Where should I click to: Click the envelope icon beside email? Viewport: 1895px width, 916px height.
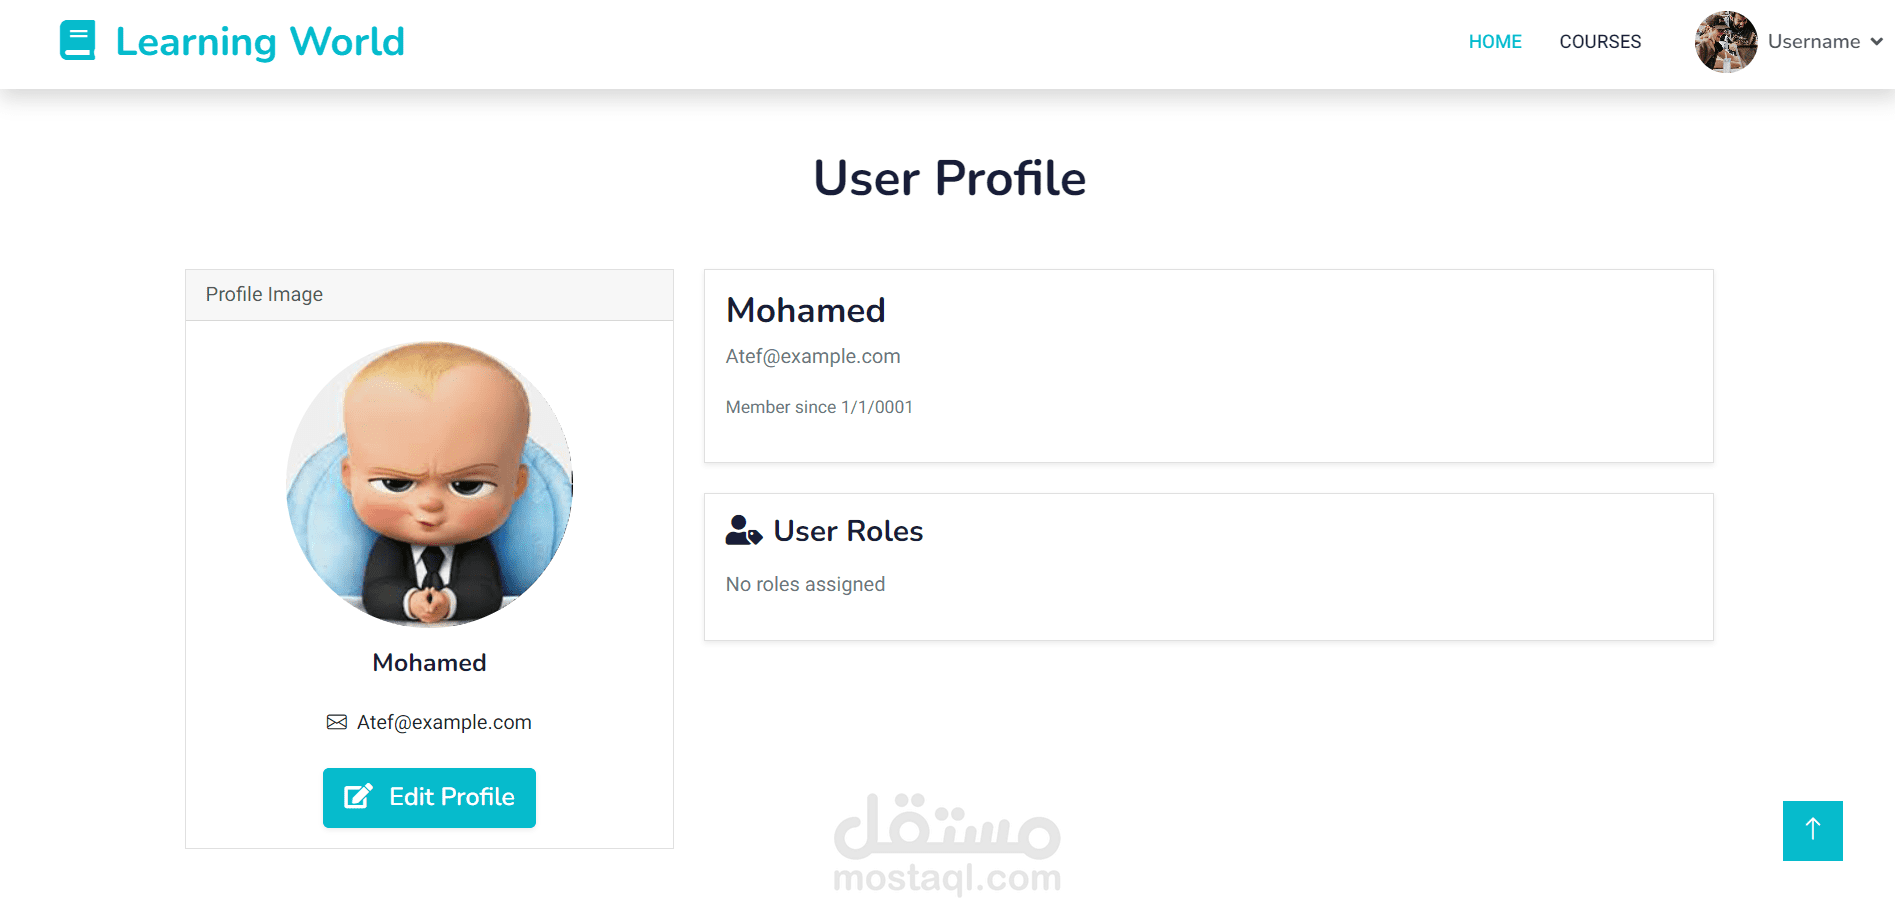[x=337, y=722]
